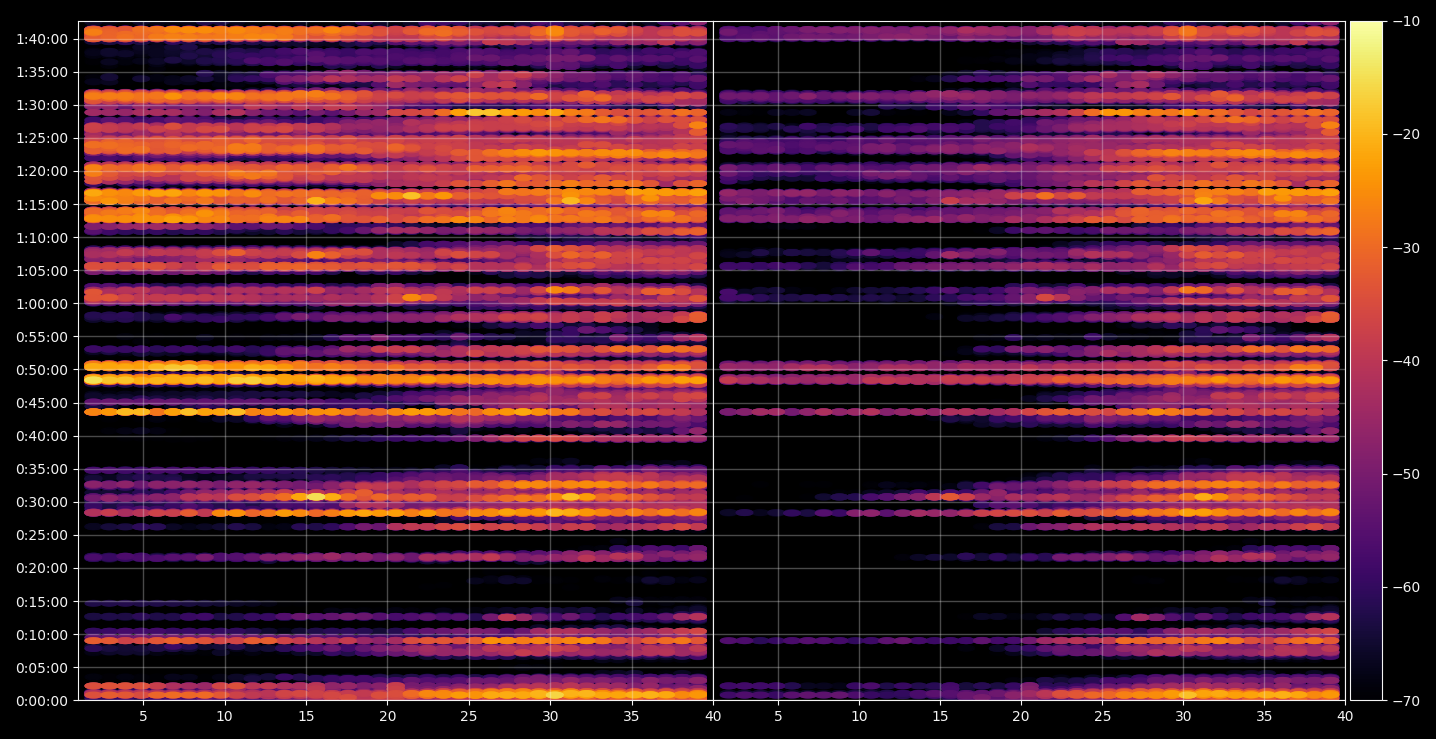The height and width of the screenshot is (739, 1436).
Task: Click x-axis label 30 under the right heatmap
Action: [1184, 716]
